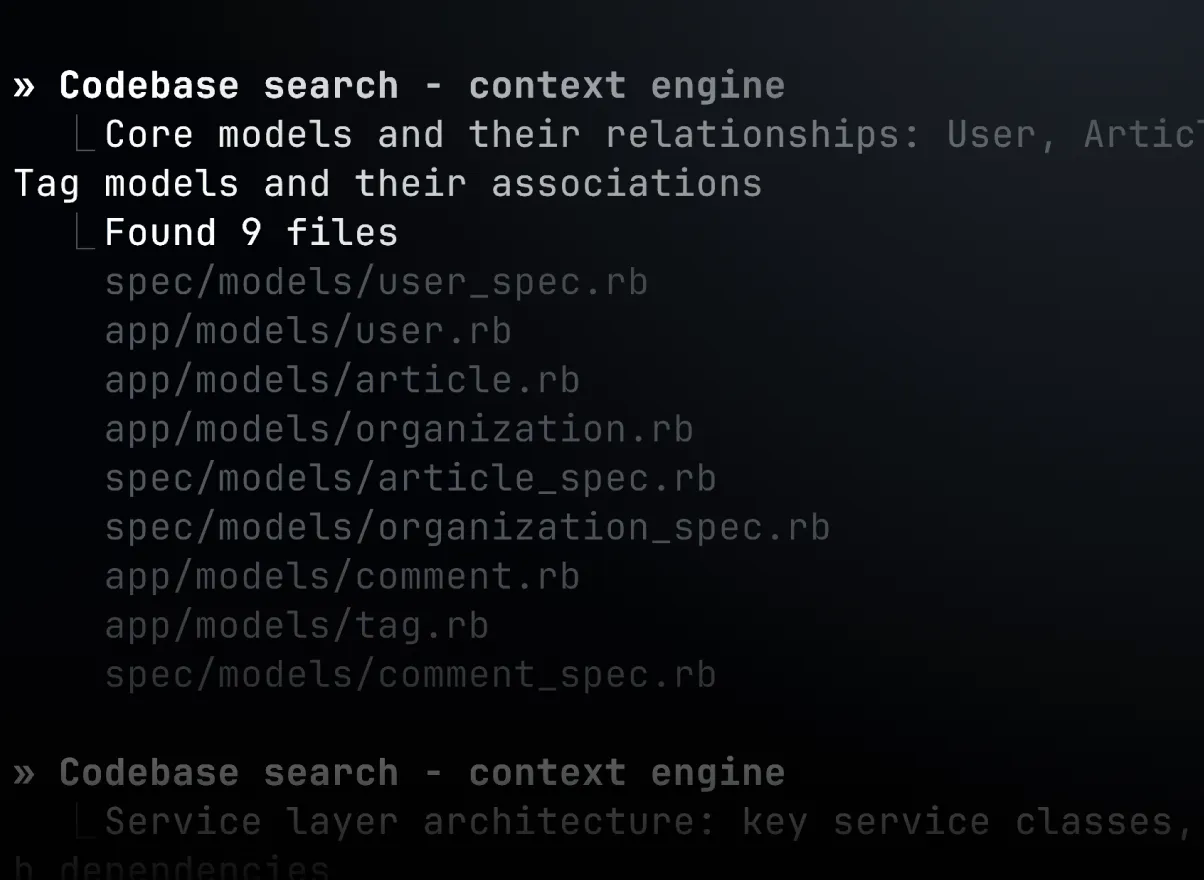Click spec/models/comment_spec.rb path

tap(410, 675)
